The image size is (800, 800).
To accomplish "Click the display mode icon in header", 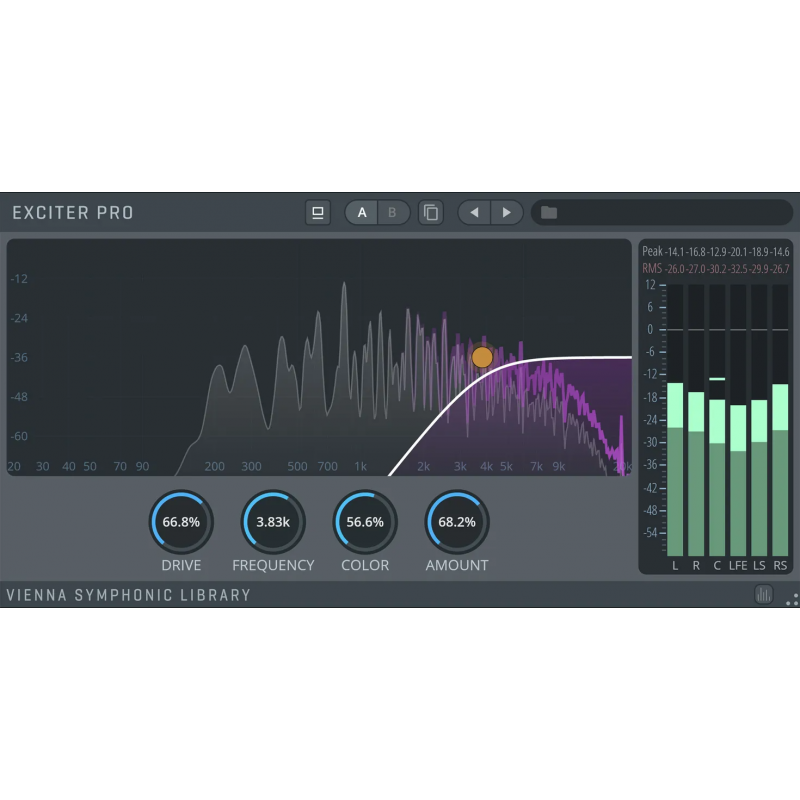I will (x=318, y=212).
